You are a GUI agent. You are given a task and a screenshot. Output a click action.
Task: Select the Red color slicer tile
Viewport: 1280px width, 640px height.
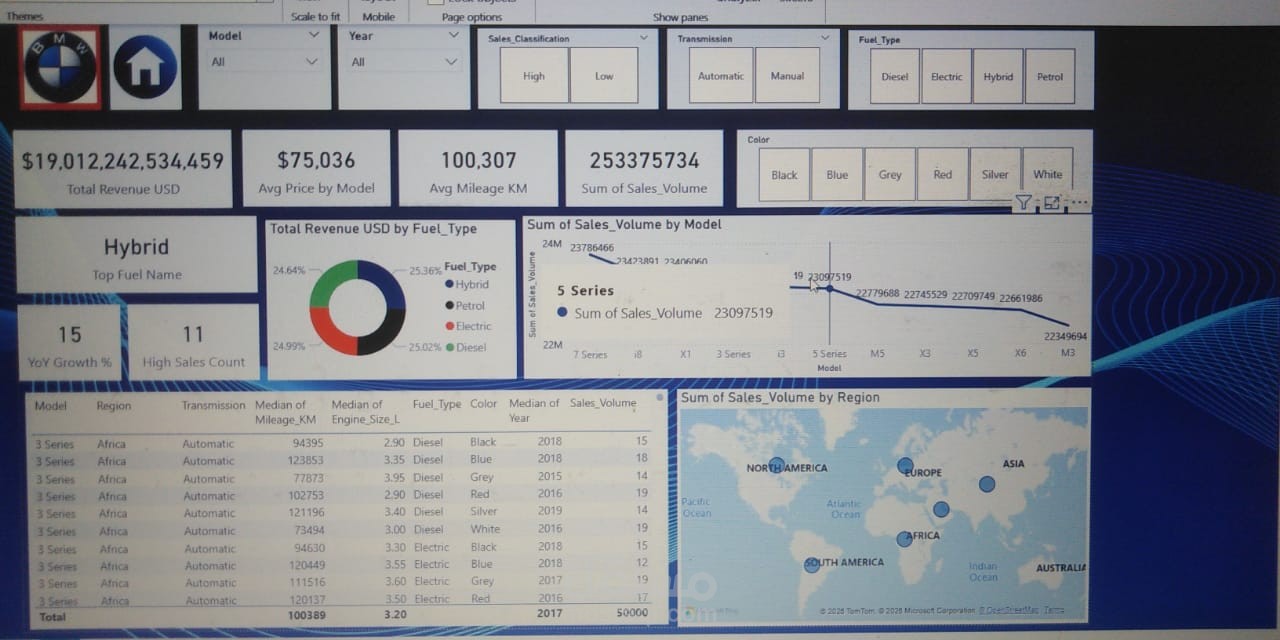point(943,175)
